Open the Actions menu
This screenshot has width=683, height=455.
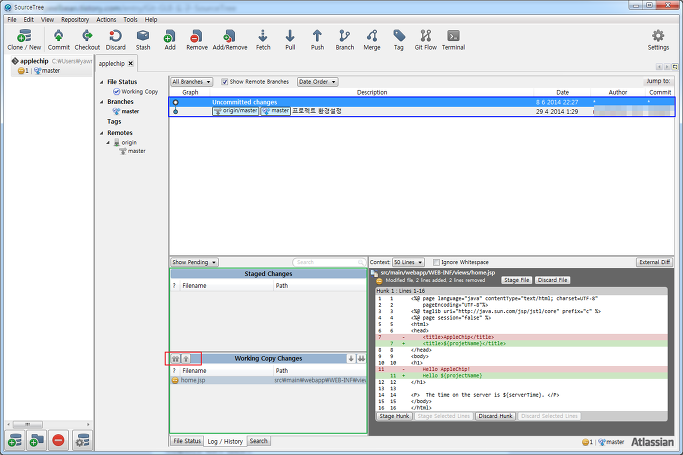(106, 20)
